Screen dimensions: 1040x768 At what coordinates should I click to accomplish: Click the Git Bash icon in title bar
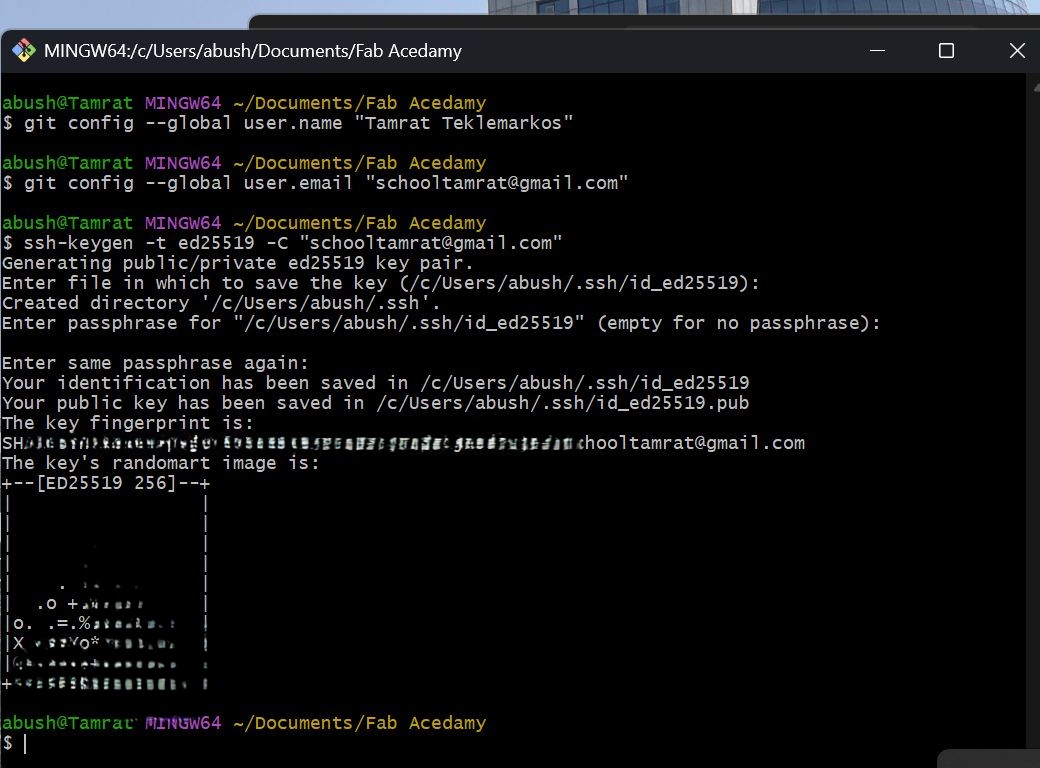24,50
